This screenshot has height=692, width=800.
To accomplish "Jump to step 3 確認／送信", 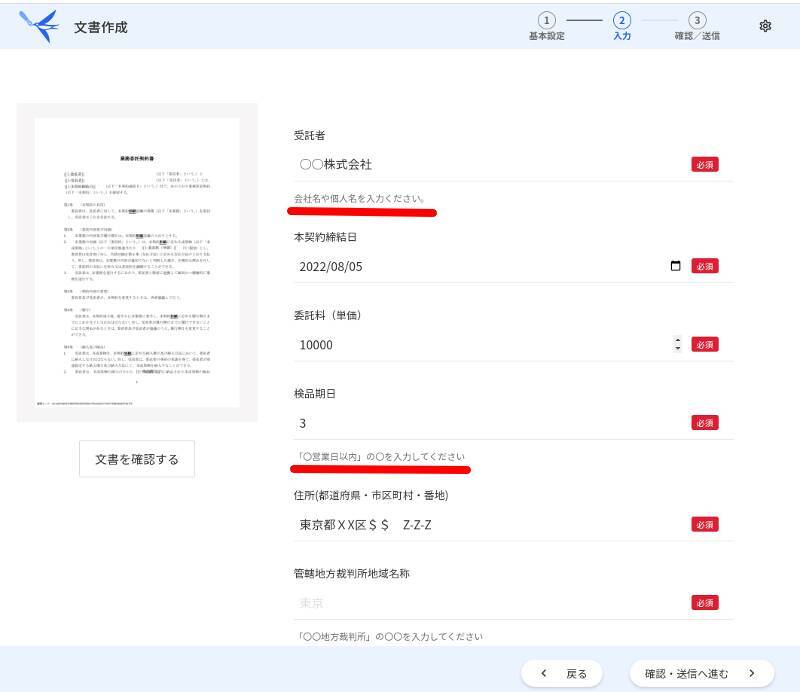I will [x=697, y=21].
